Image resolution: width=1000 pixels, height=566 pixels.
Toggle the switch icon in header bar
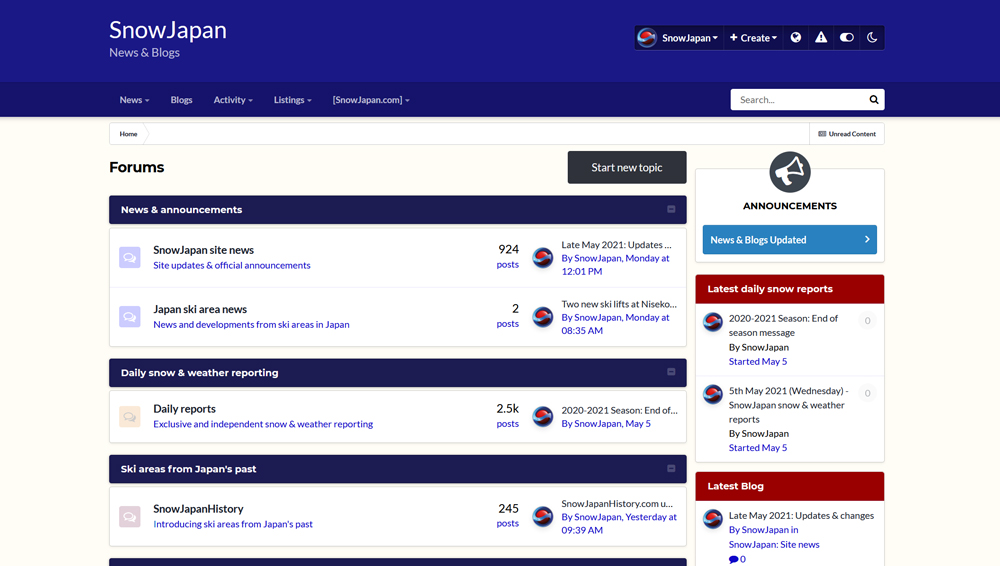click(x=847, y=38)
